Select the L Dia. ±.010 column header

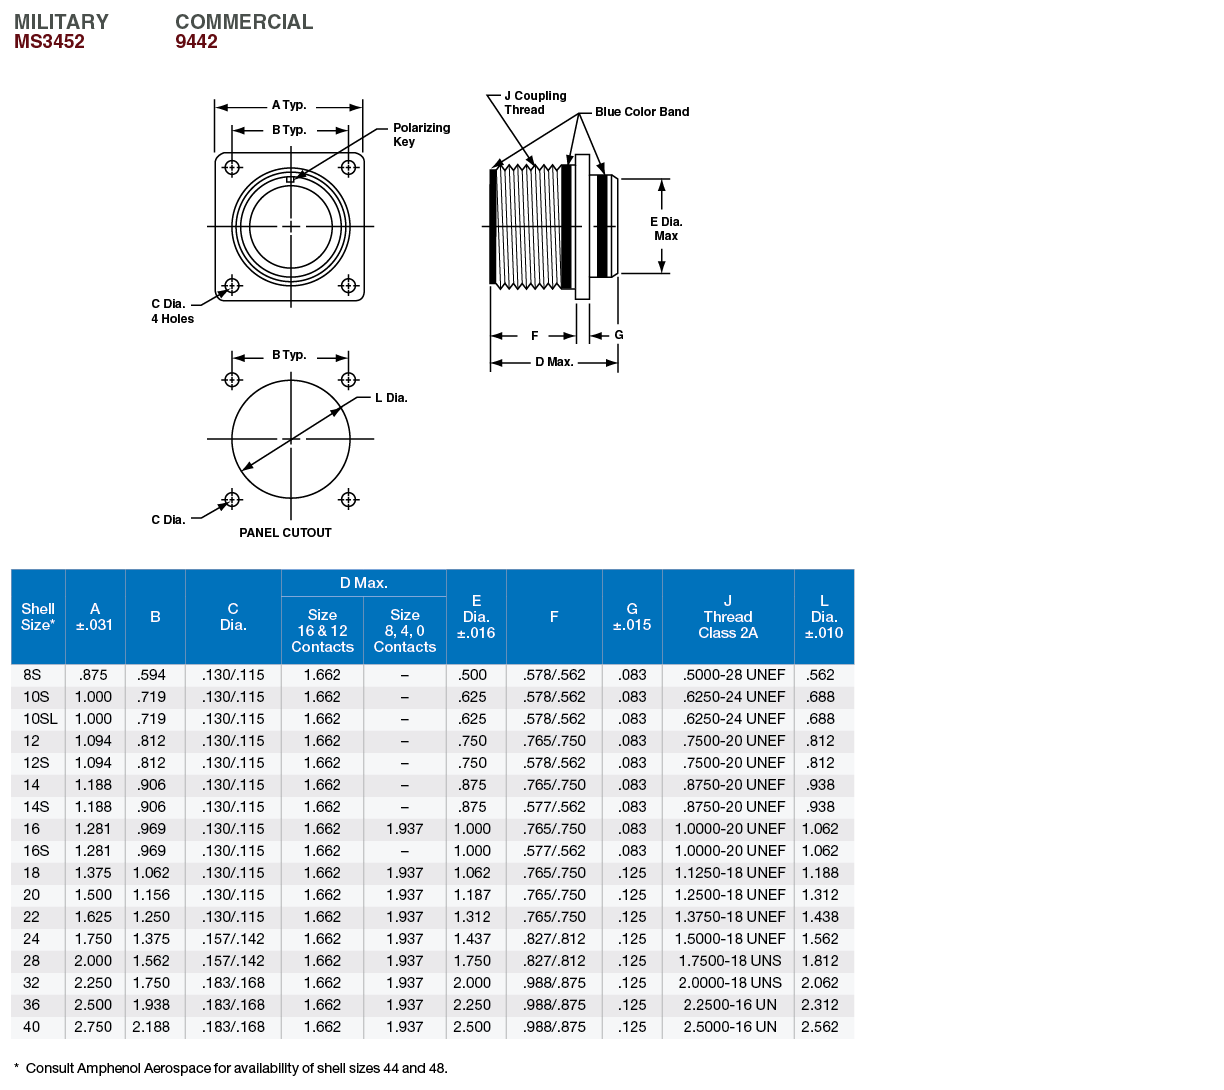click(823, 616)
